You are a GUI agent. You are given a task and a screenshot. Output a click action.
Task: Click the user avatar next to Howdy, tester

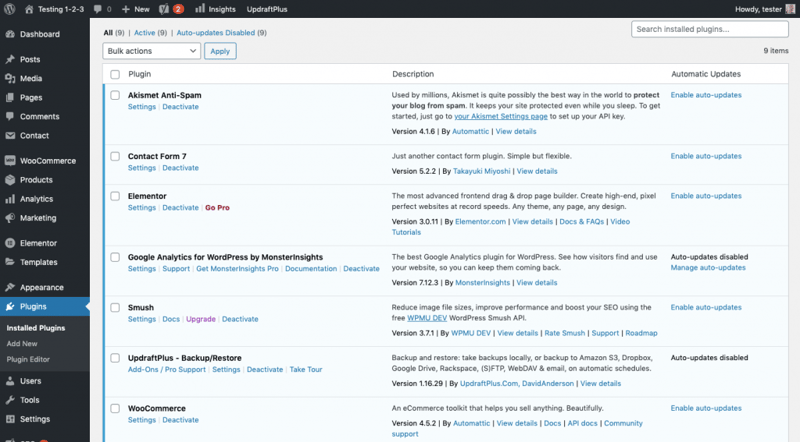click(x=790, y=9)
